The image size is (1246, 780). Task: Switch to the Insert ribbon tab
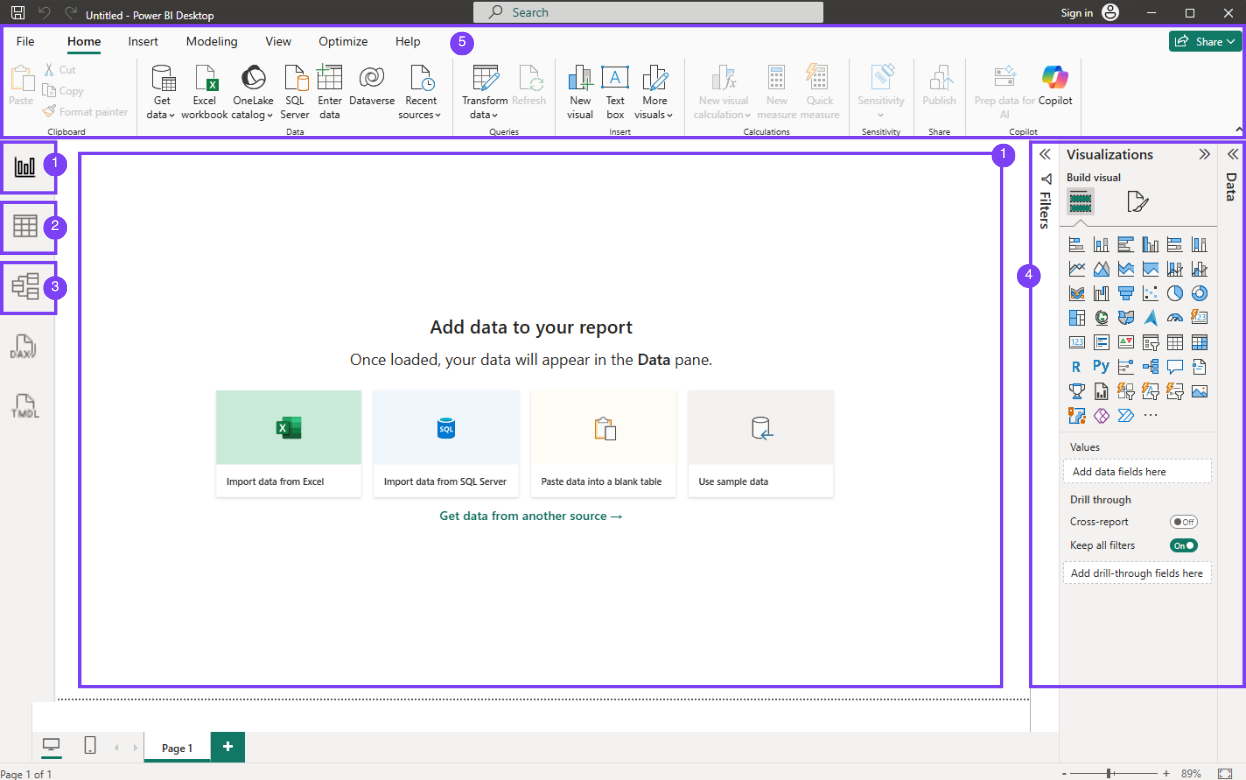[x=142, y=41]
